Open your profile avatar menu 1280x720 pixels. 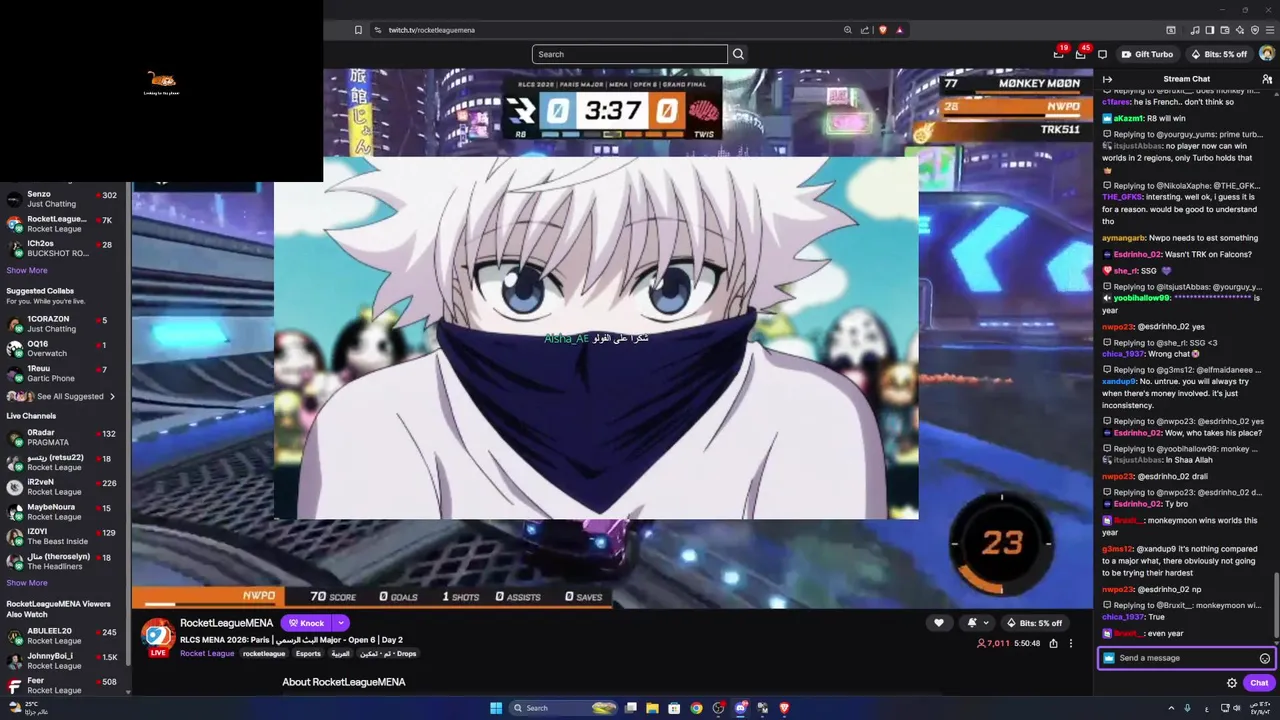click(x=1267, y=54)
